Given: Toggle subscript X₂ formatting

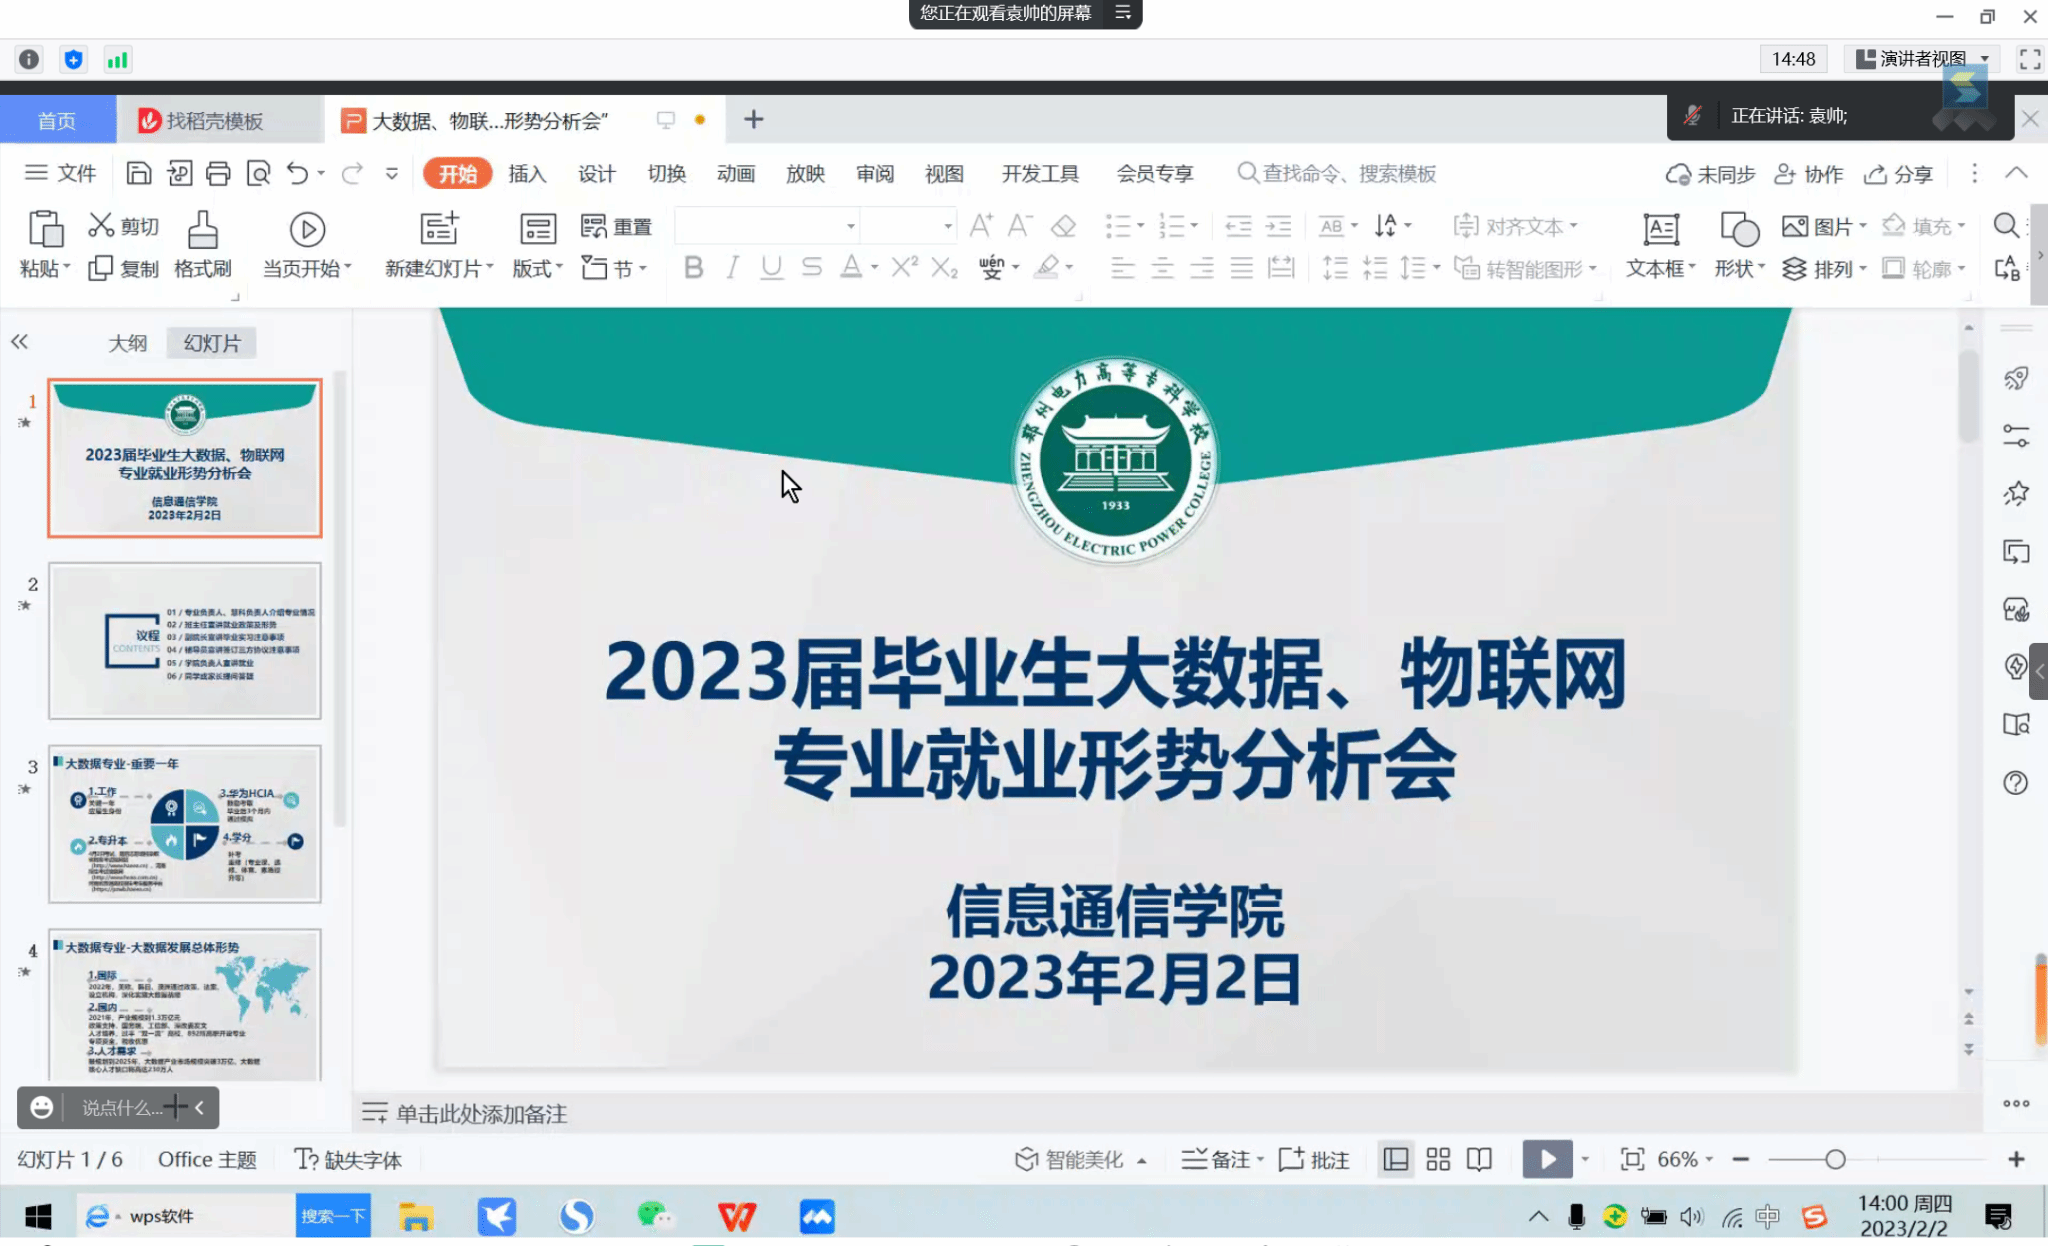Looking at the screenshot, I should pos(944,268).
